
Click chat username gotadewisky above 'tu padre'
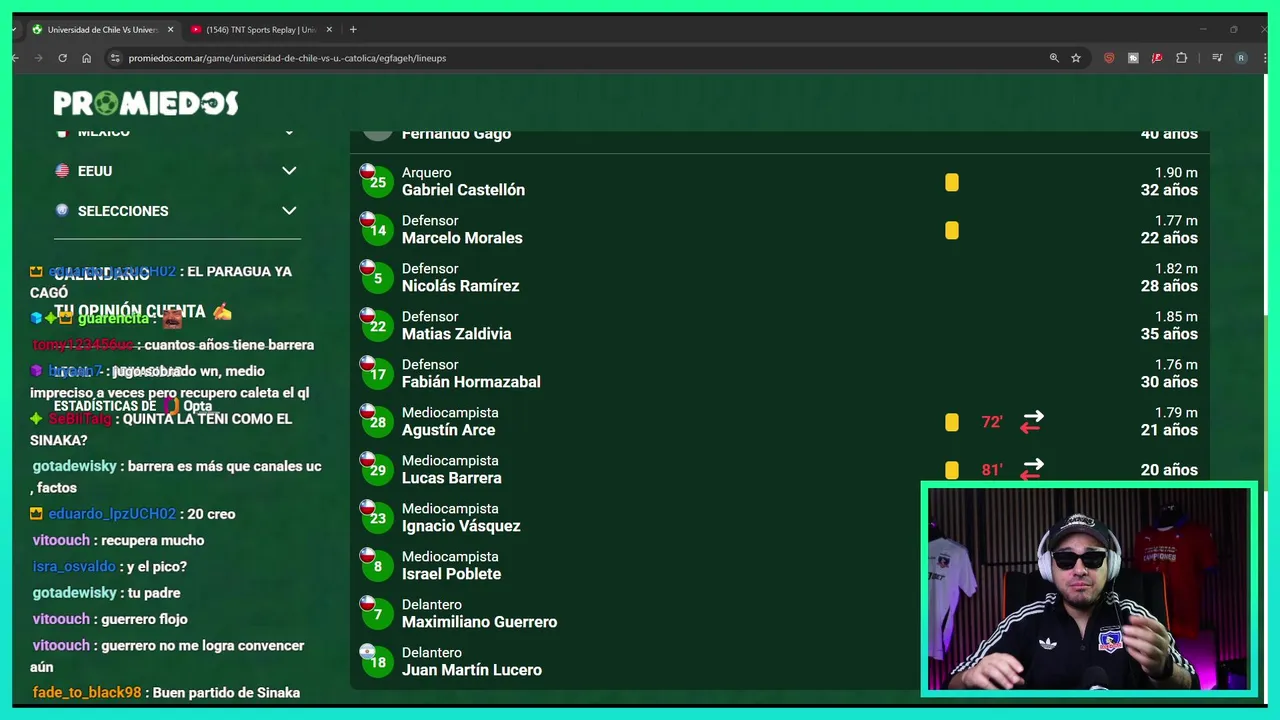[x=75, y=593]
